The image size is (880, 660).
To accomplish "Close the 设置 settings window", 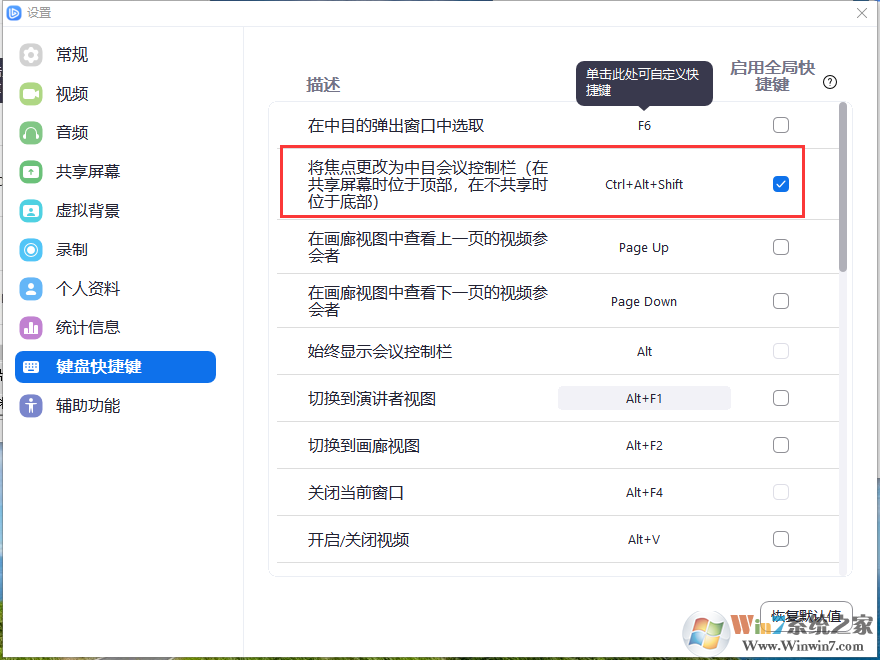I will coord(862,13).
